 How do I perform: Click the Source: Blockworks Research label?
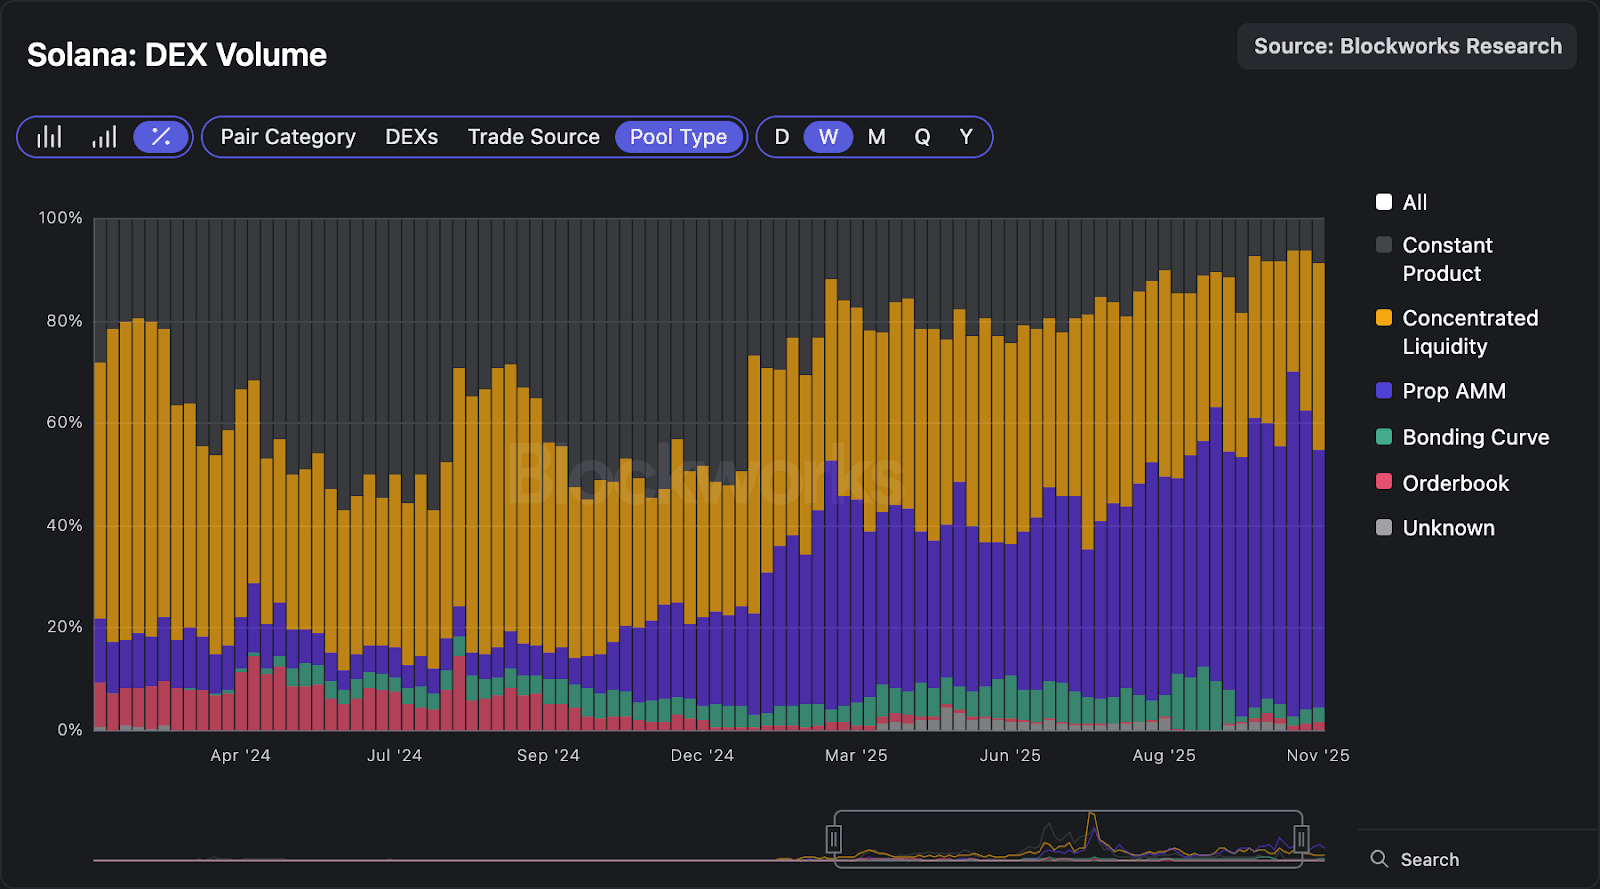point(1407,47)
